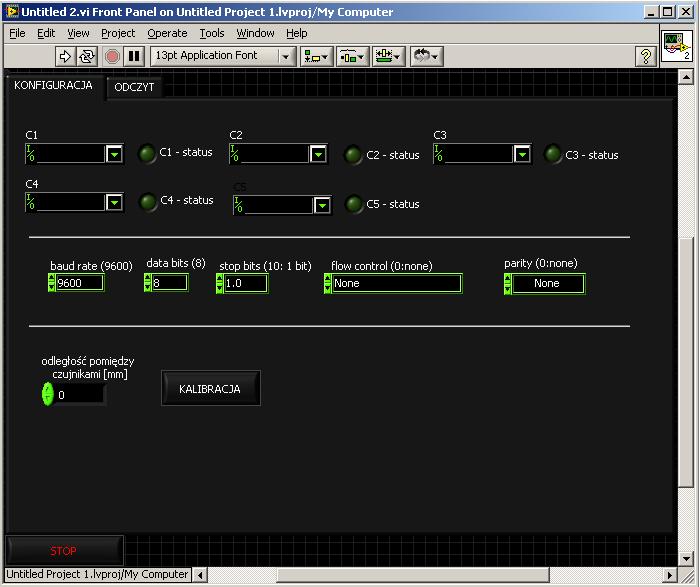Click the KALIBRACJA button
This screenshot has width=700, height=587.
click(211, 388)
